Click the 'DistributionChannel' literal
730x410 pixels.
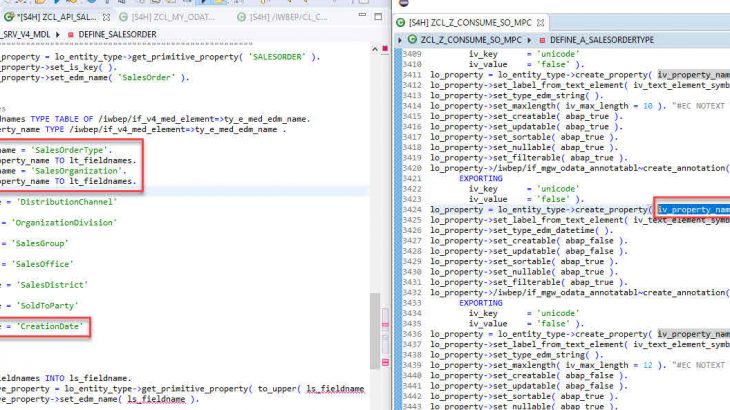click(67, 202)
